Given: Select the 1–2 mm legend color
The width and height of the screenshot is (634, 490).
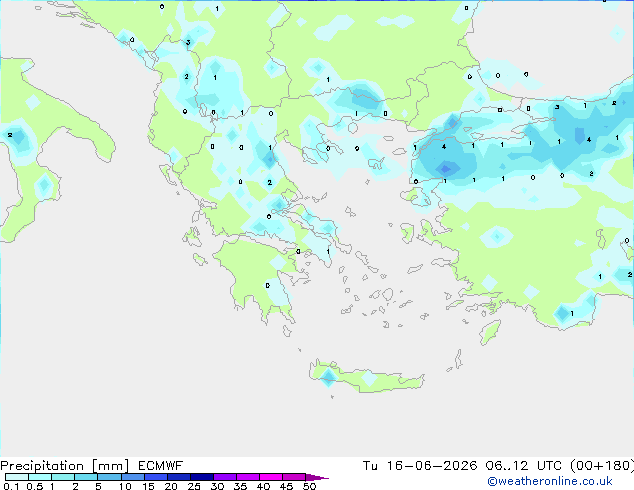Looking at the screenshot, I should (63, 477).
